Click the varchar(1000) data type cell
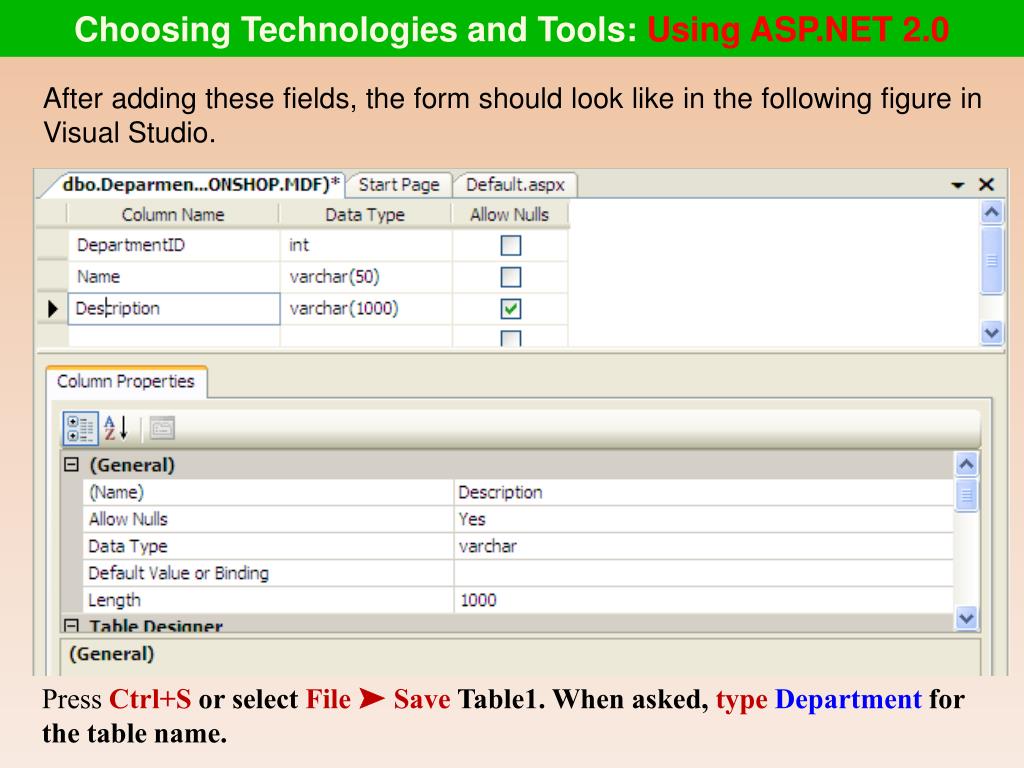This screenshot has width=1024, height=768. pyautogui.click(x=366, y=308)
